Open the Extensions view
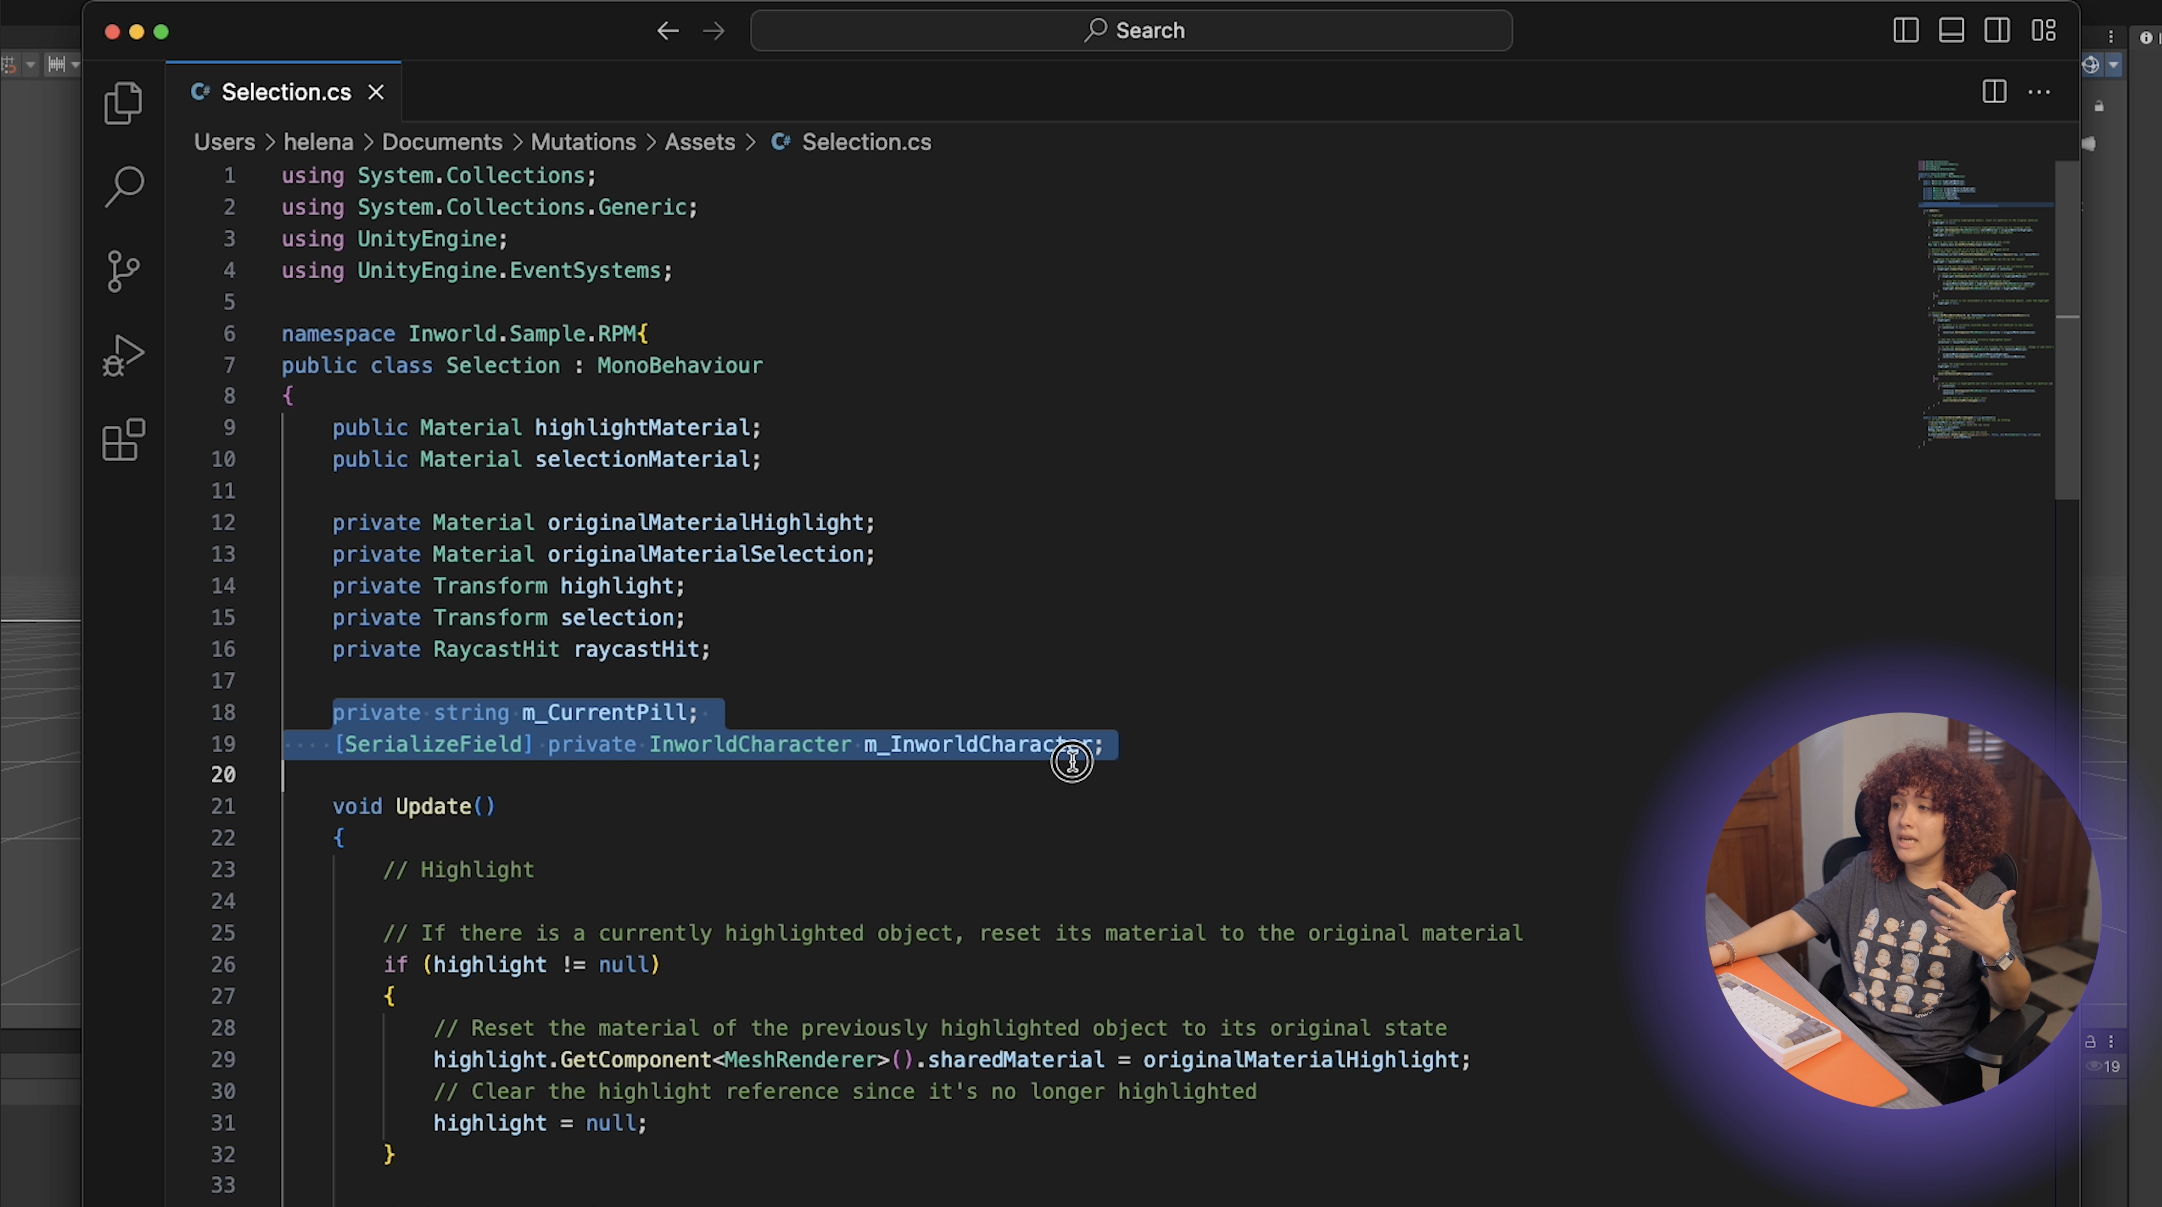The height and width of the screenshot is (1207, 2162). [x=123, y=440]
